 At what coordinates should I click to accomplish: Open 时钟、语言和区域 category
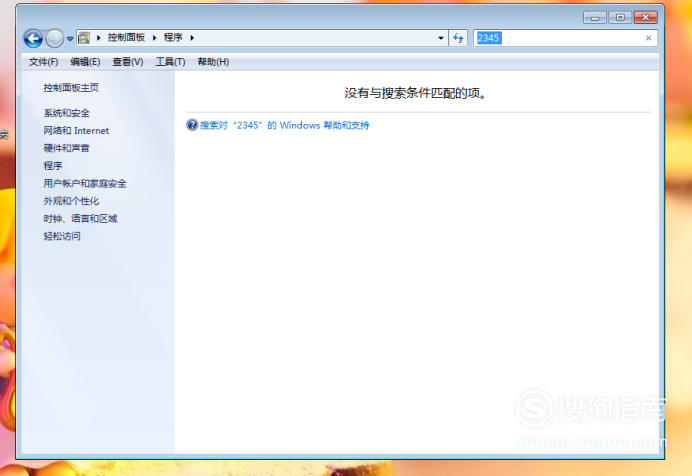[80, 219]
